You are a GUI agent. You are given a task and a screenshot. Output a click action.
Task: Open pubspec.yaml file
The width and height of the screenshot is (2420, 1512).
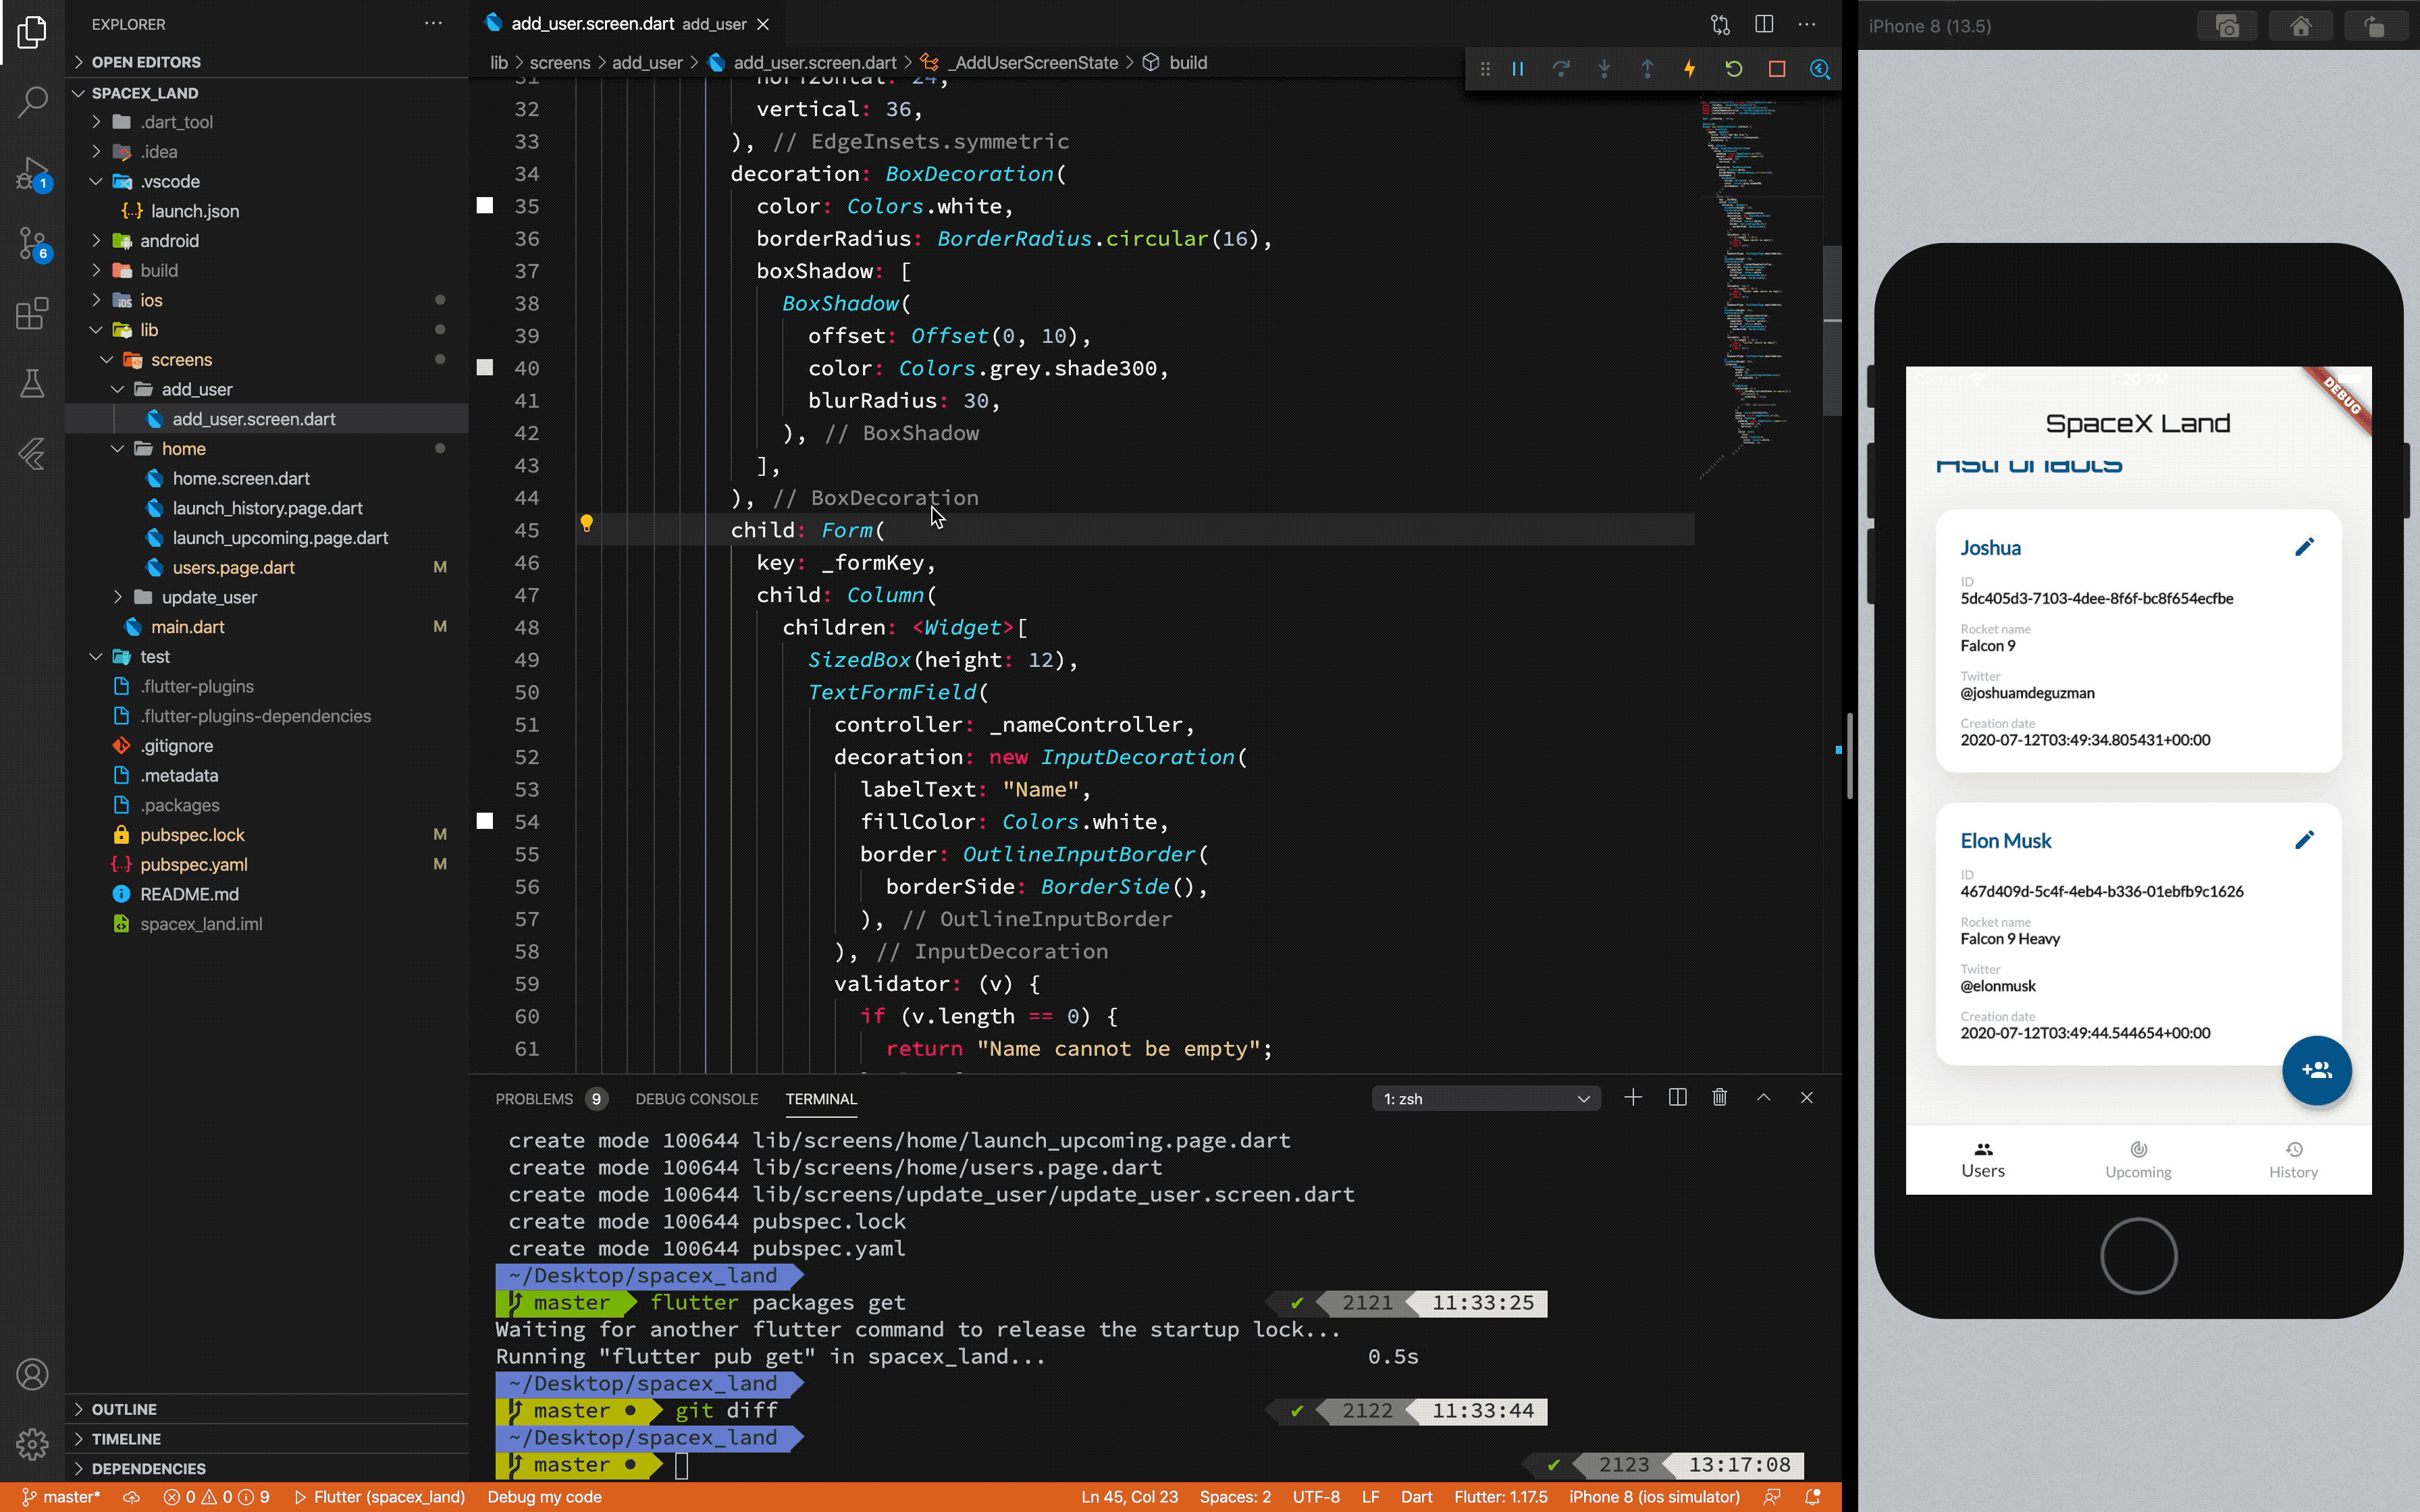pyautogui.click(x=267, y=865)
